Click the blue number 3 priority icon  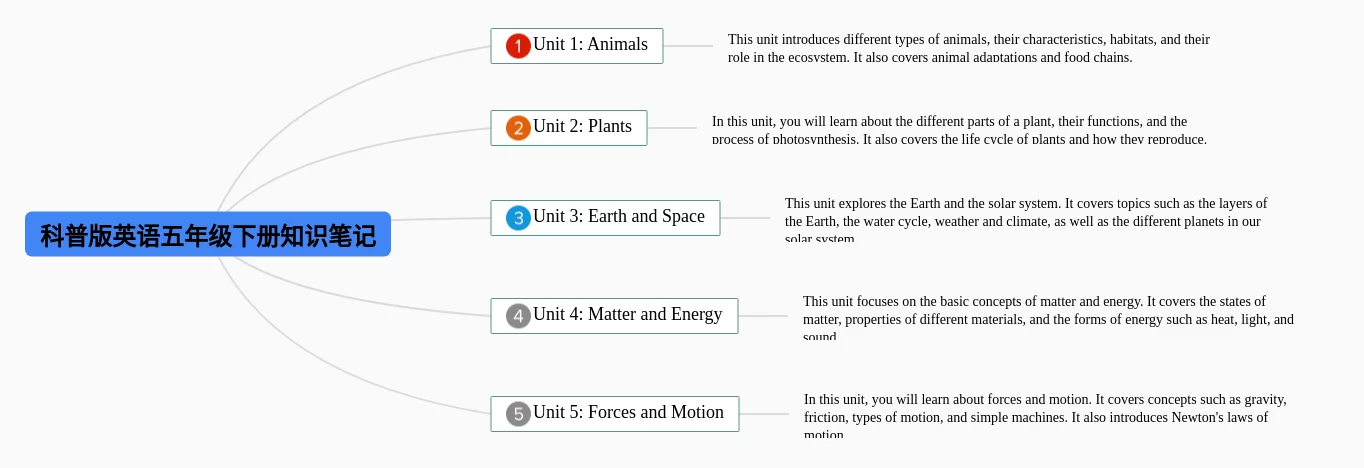point(518,218)
